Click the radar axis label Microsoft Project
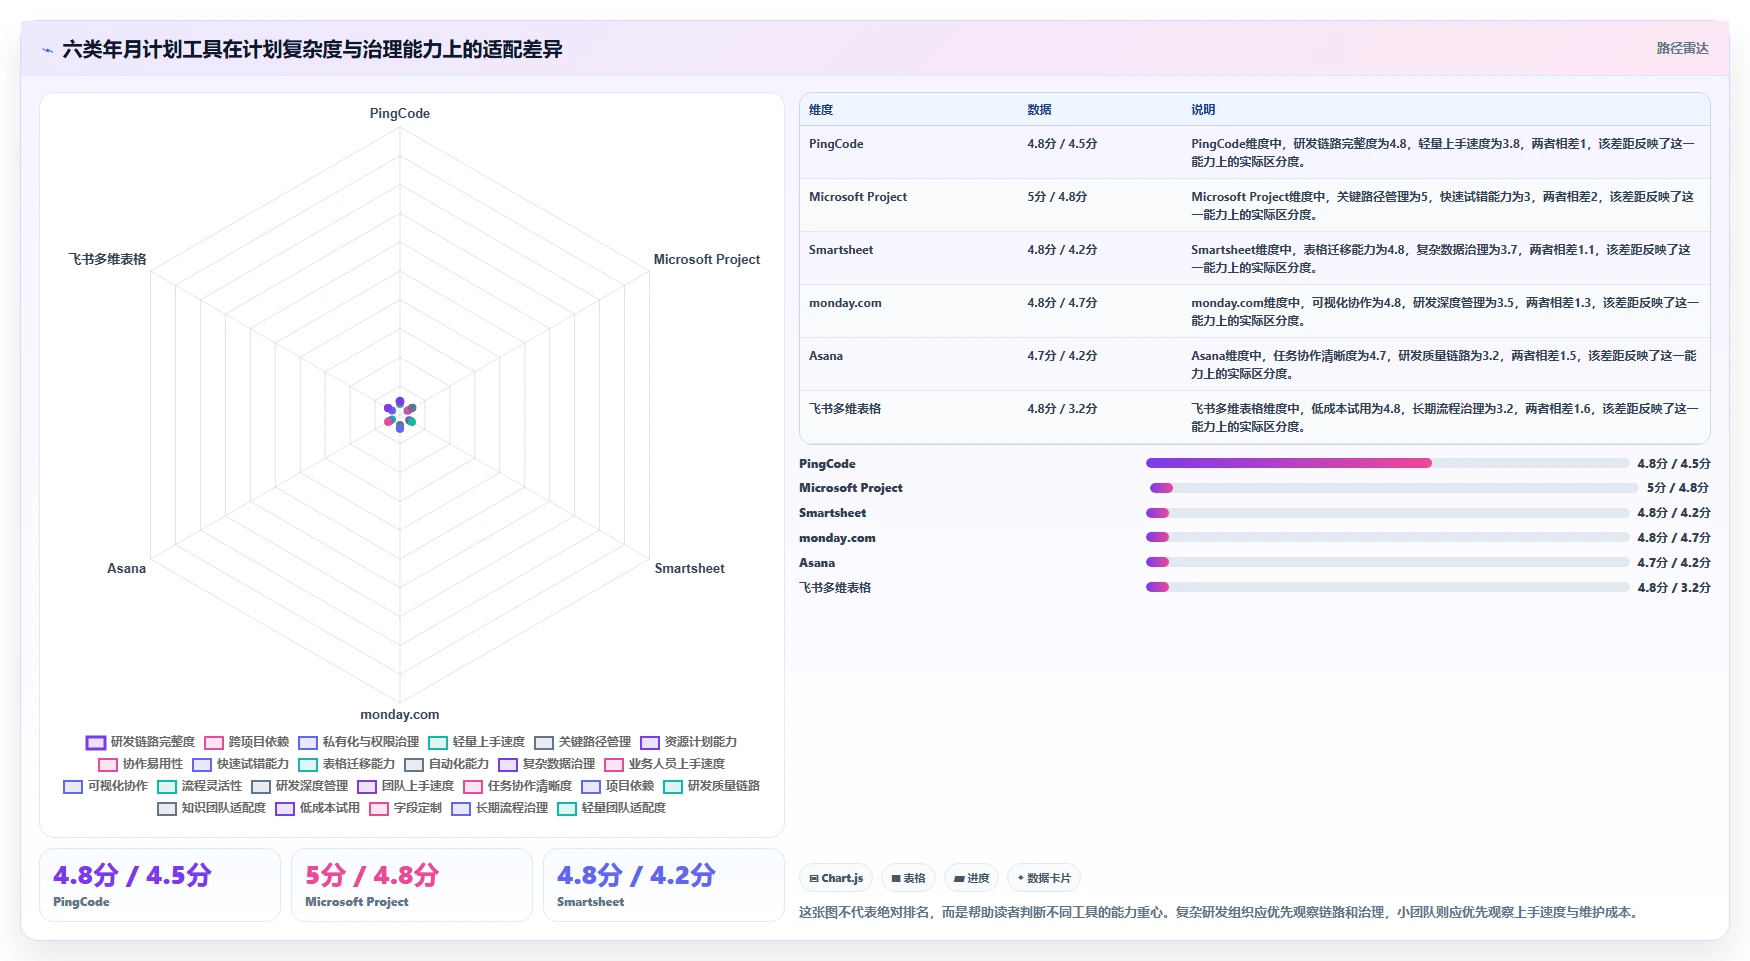Image resolution: width=1750 pixels, height=961 pixels. coord(707,259)
